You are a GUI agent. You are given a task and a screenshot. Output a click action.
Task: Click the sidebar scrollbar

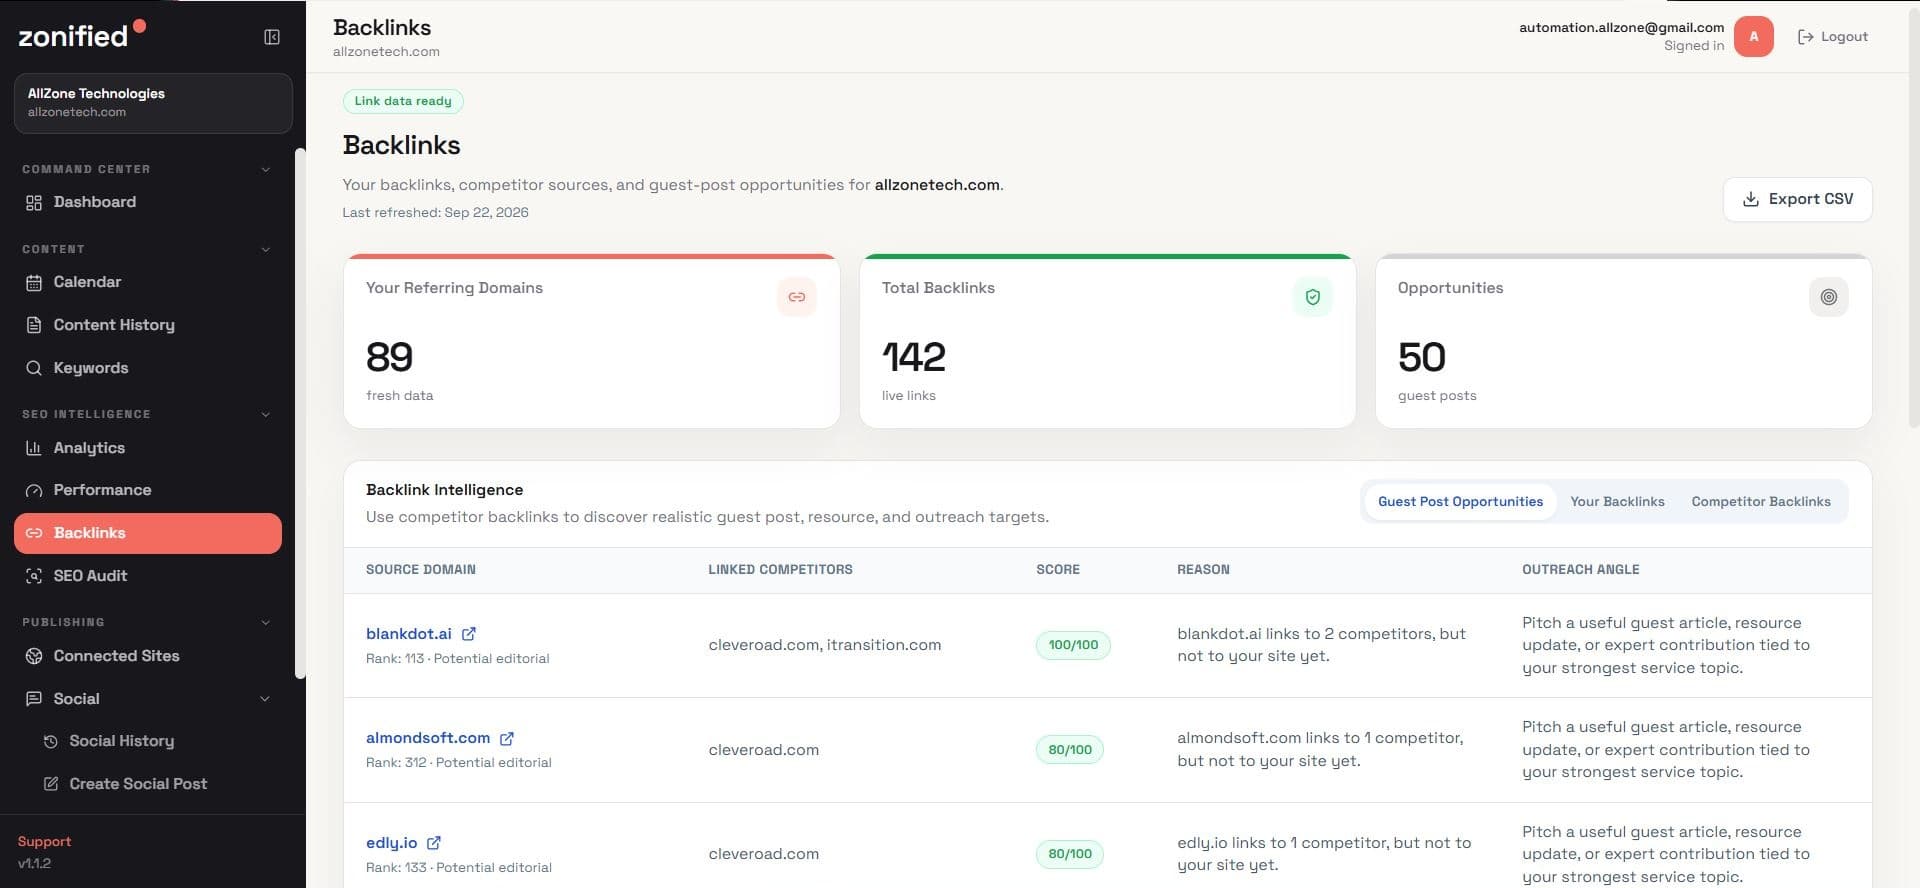tap(300, 413)
